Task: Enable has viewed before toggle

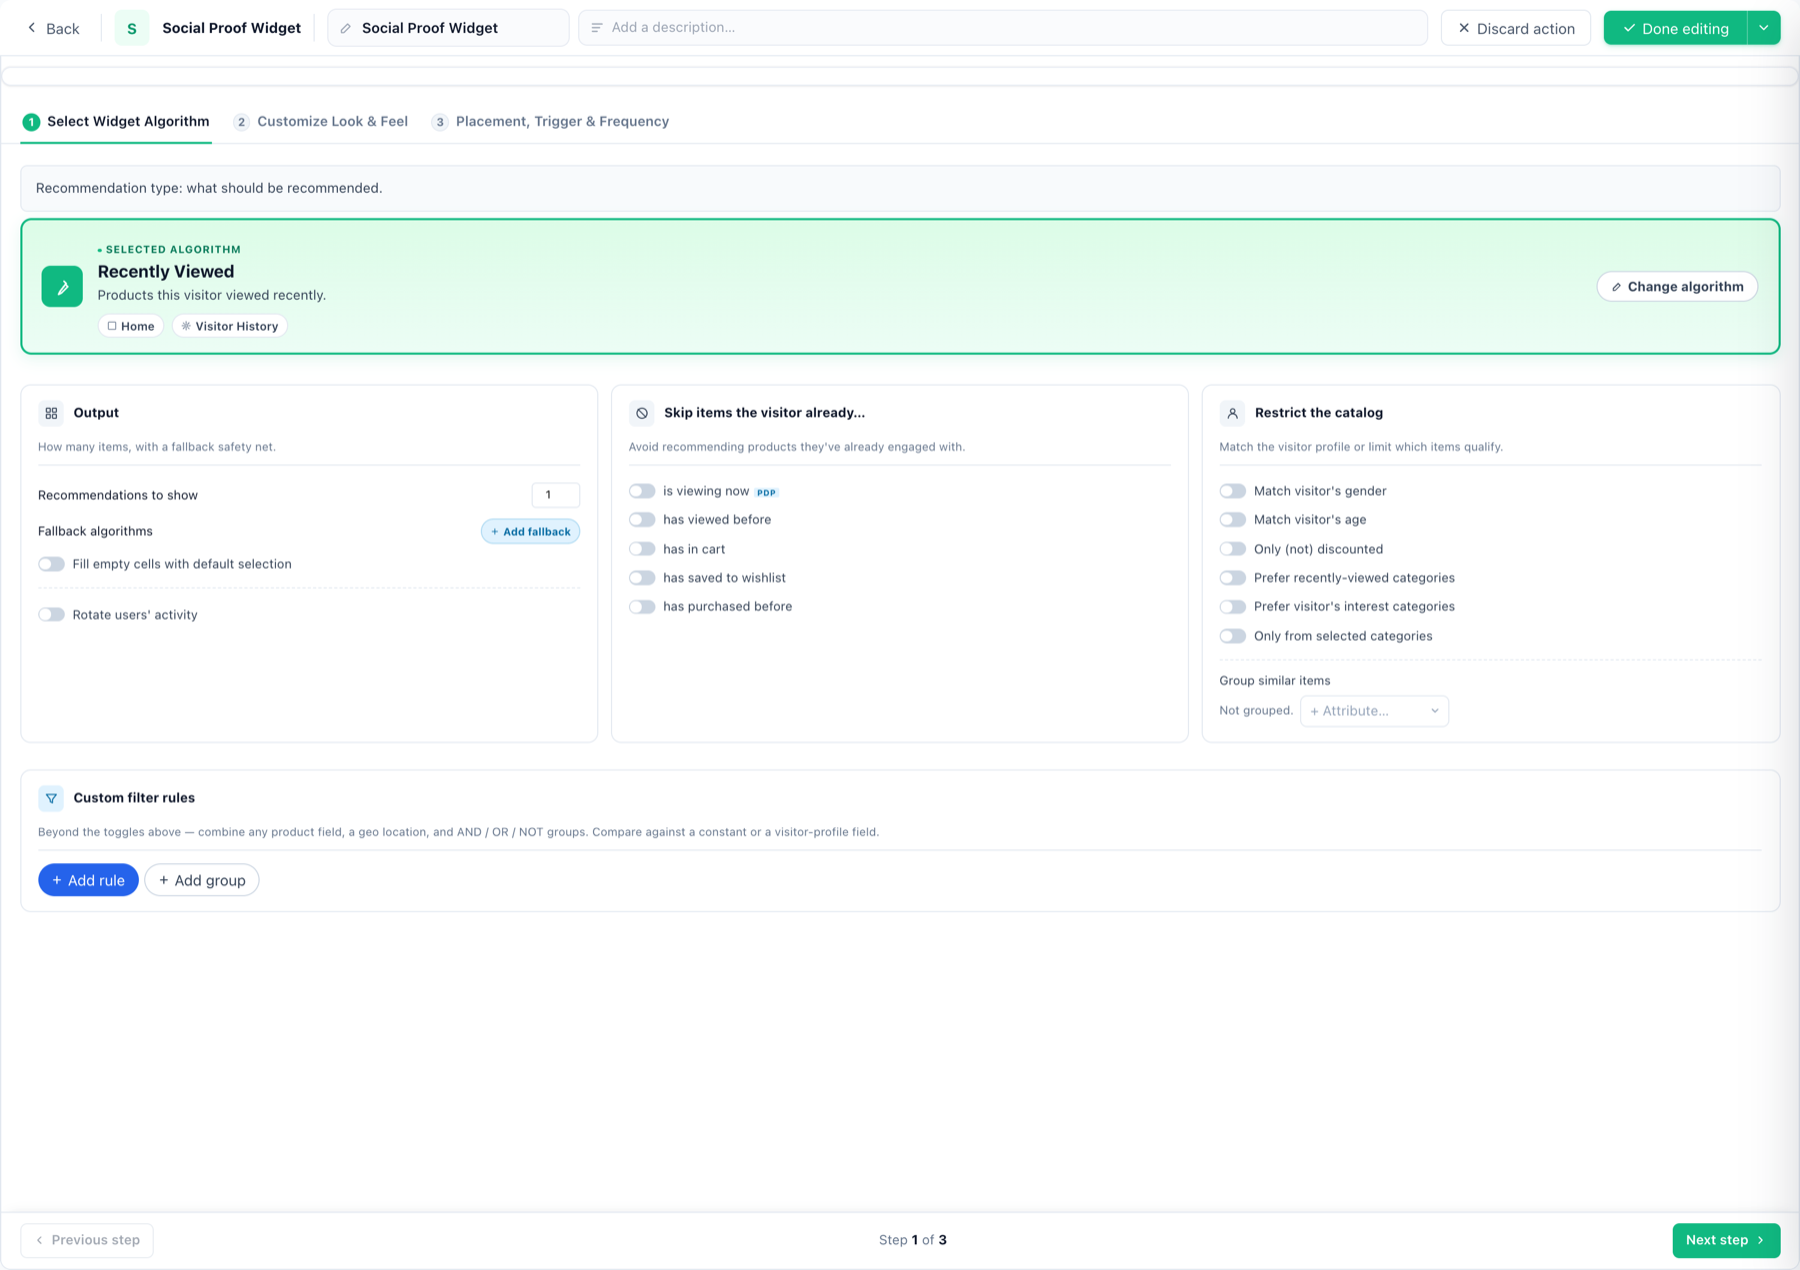Action: tap(642, 520)
